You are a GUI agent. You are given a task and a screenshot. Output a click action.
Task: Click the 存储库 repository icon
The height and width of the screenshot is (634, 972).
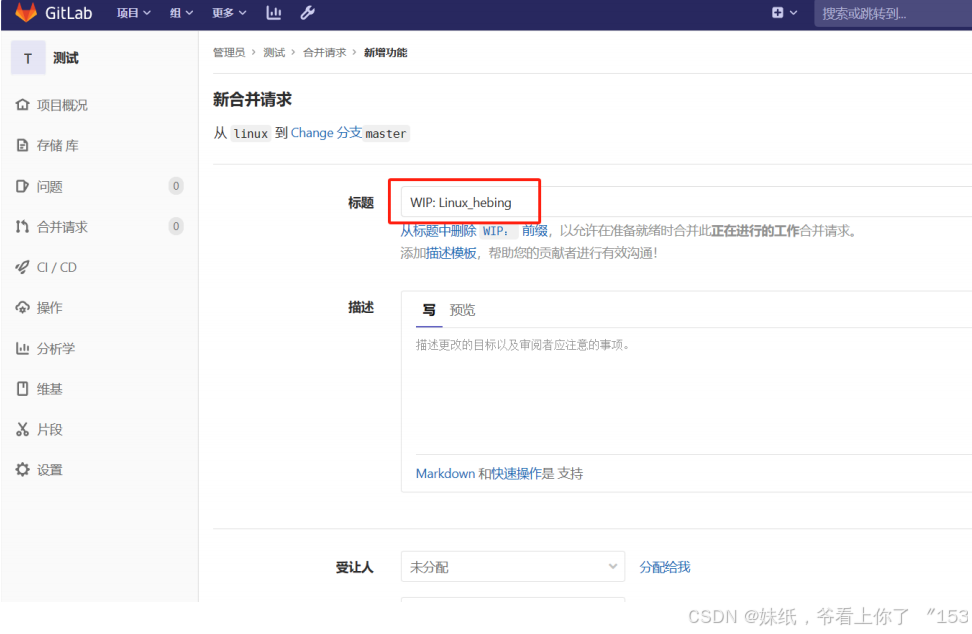tap(22, 145)
